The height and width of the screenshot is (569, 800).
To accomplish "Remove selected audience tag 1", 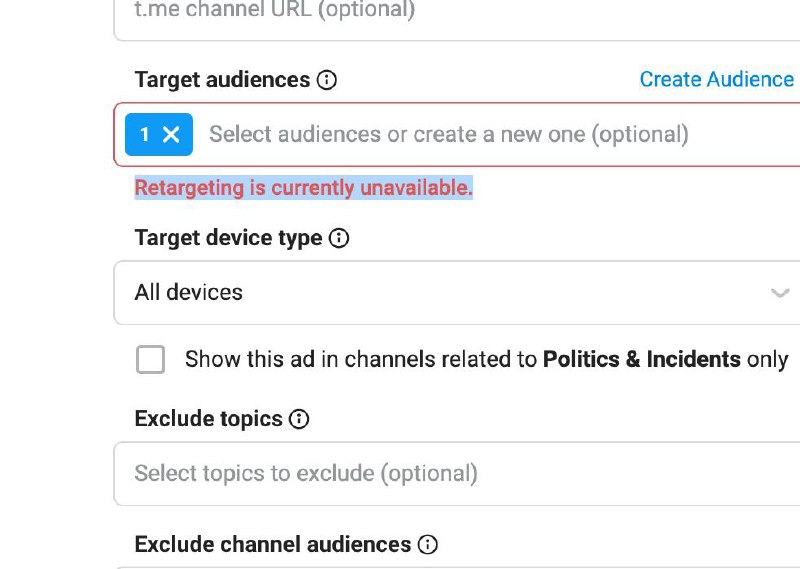I will pyautogui.click(x=171, y=135).
